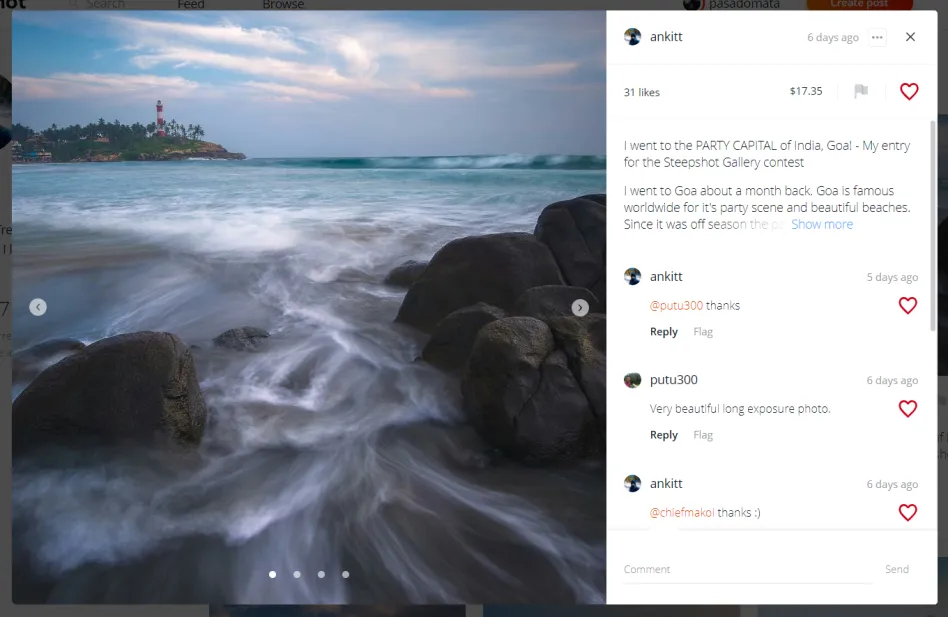The height and width of the screenshot is (617, 948).
Task: Send the comment
Action: pyautogui.click(x=897, y=569)
